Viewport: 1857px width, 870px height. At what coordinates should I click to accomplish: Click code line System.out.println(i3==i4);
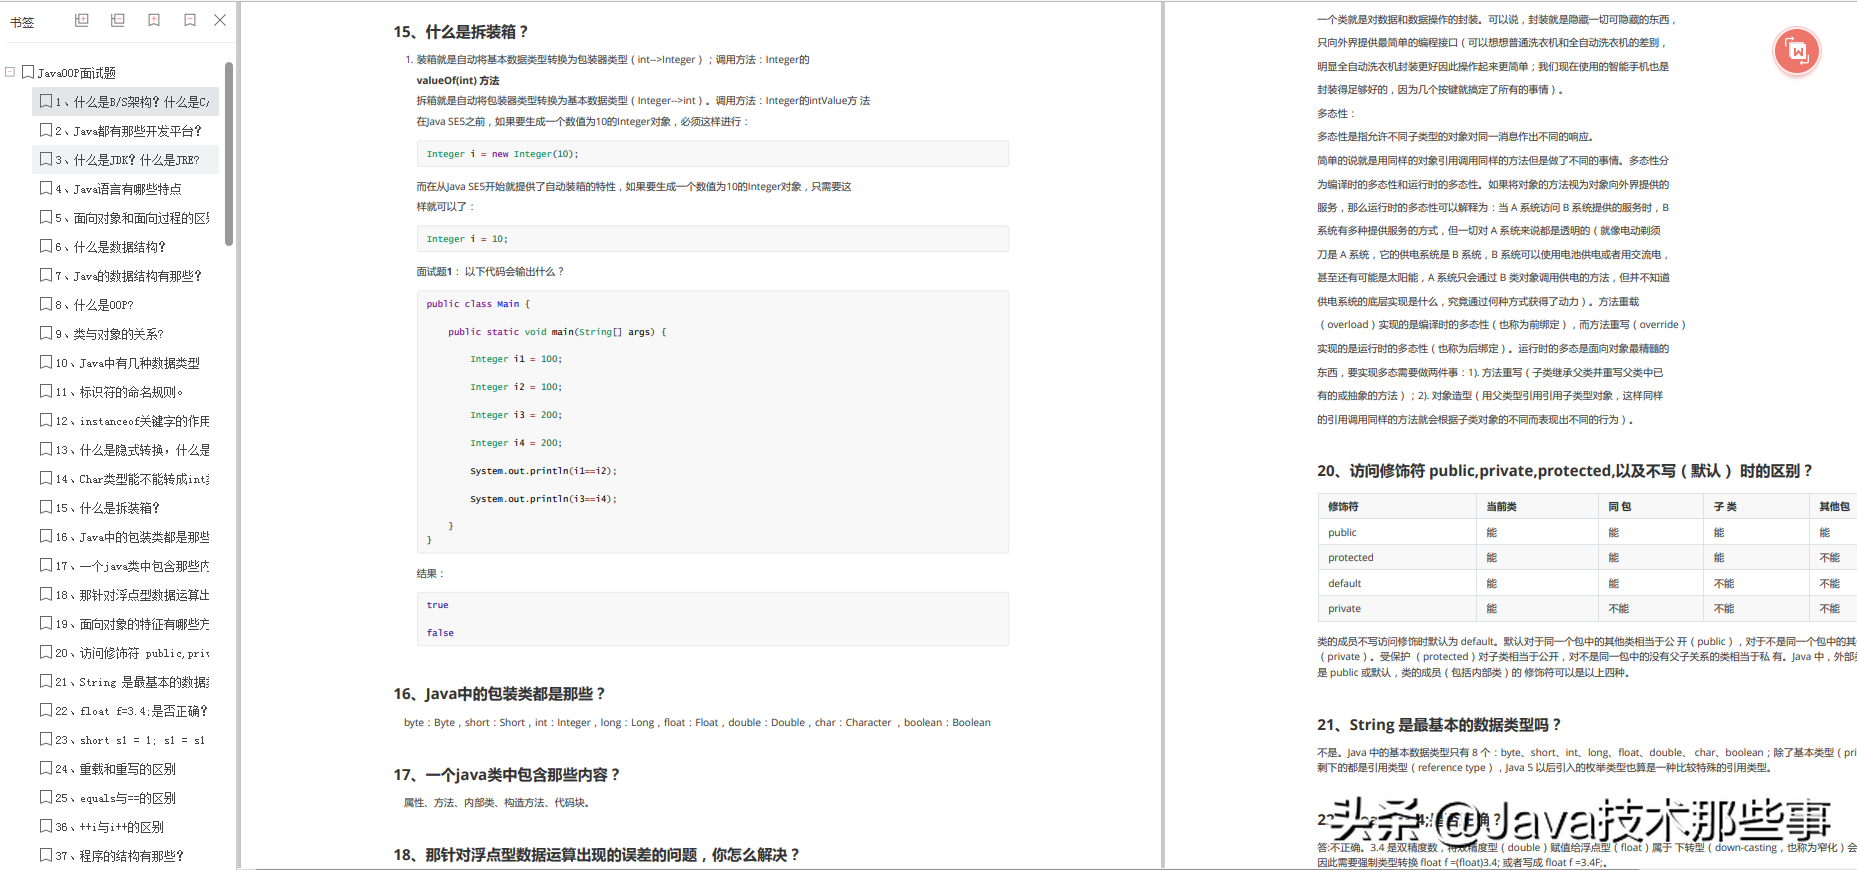(x=543, y=499)
